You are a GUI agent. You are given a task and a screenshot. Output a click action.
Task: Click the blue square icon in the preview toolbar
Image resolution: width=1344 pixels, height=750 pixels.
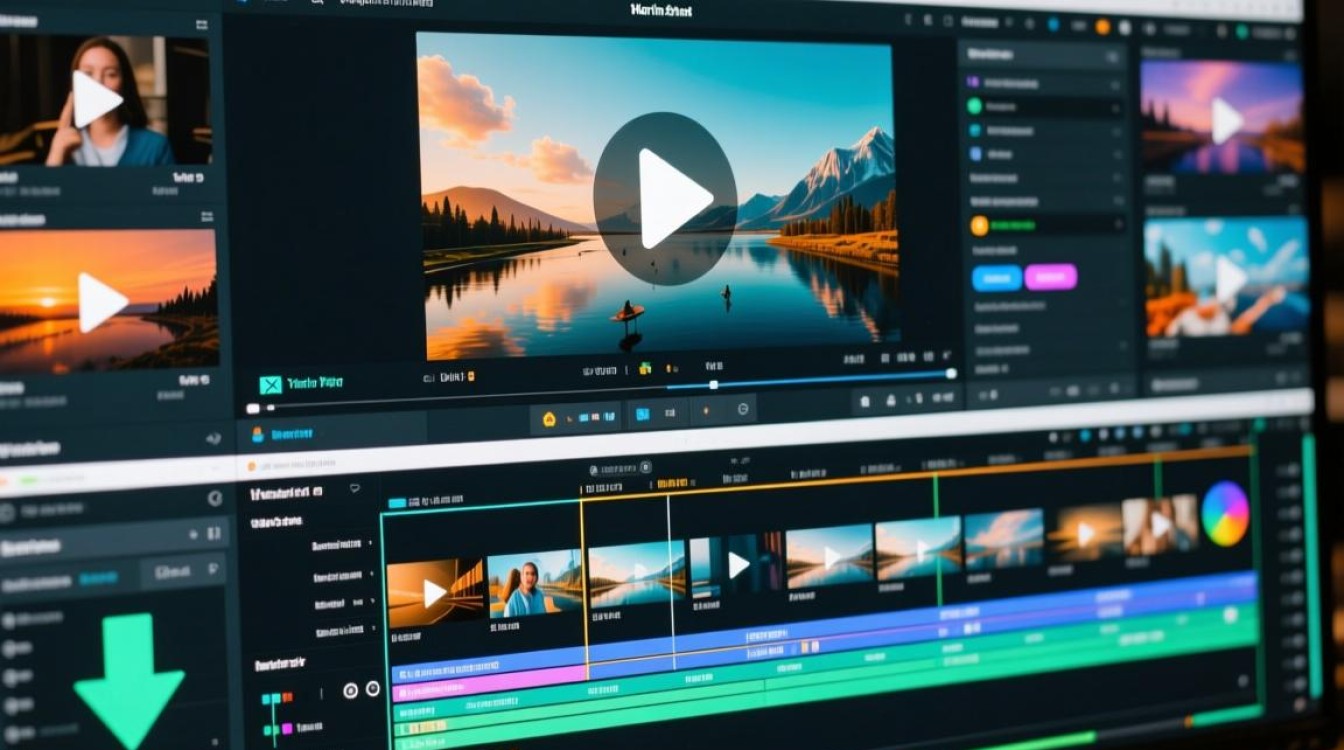[643, 414]
